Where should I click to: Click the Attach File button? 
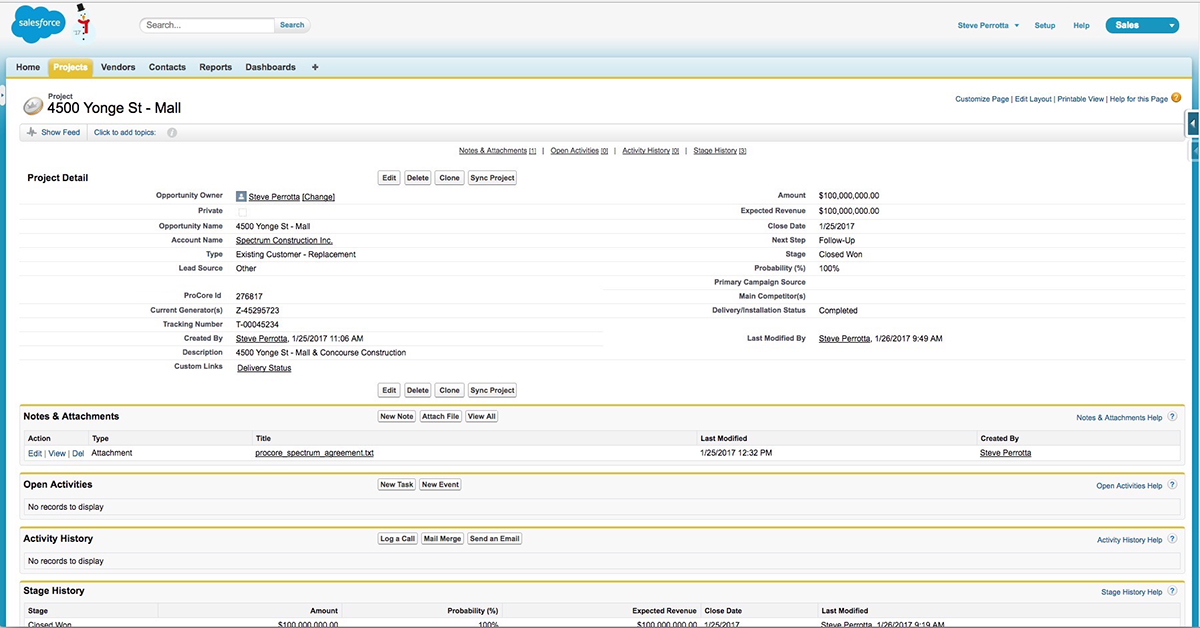[x=440, y=416]
